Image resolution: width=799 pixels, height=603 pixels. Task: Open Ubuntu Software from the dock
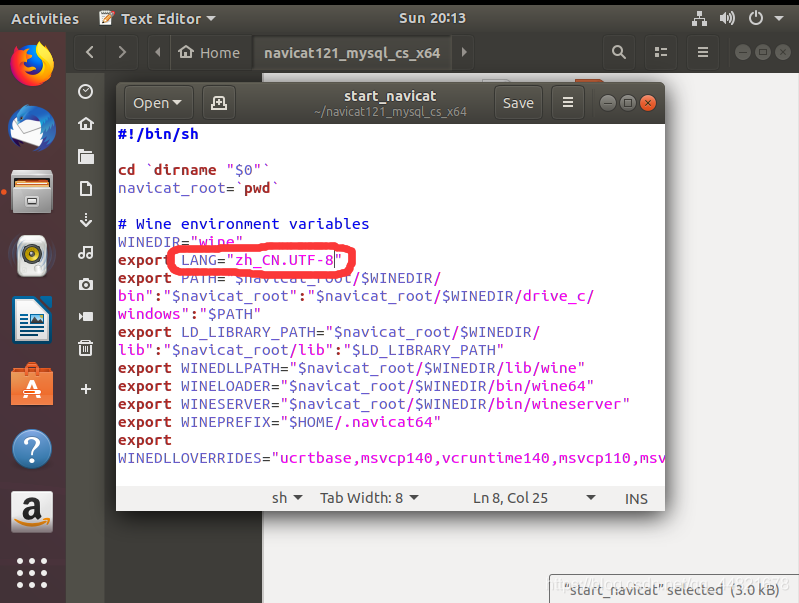(32, 384)
